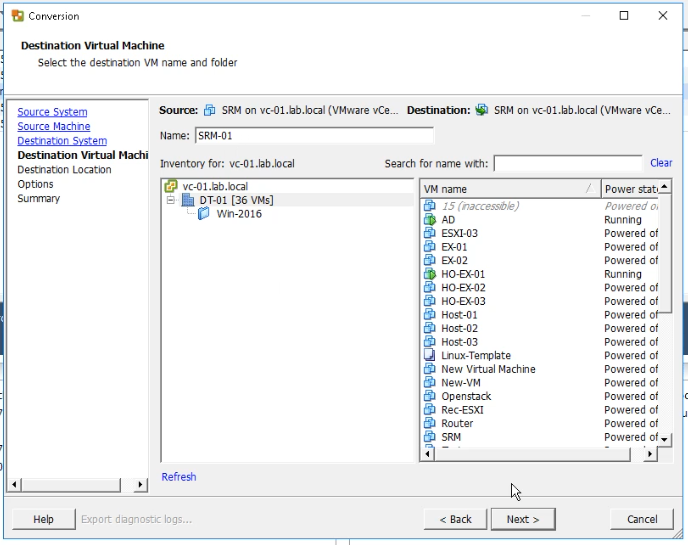Select the DT-01 [36 VMs] tree node
This screenshot has height=545, width=688.
point(236,200)
